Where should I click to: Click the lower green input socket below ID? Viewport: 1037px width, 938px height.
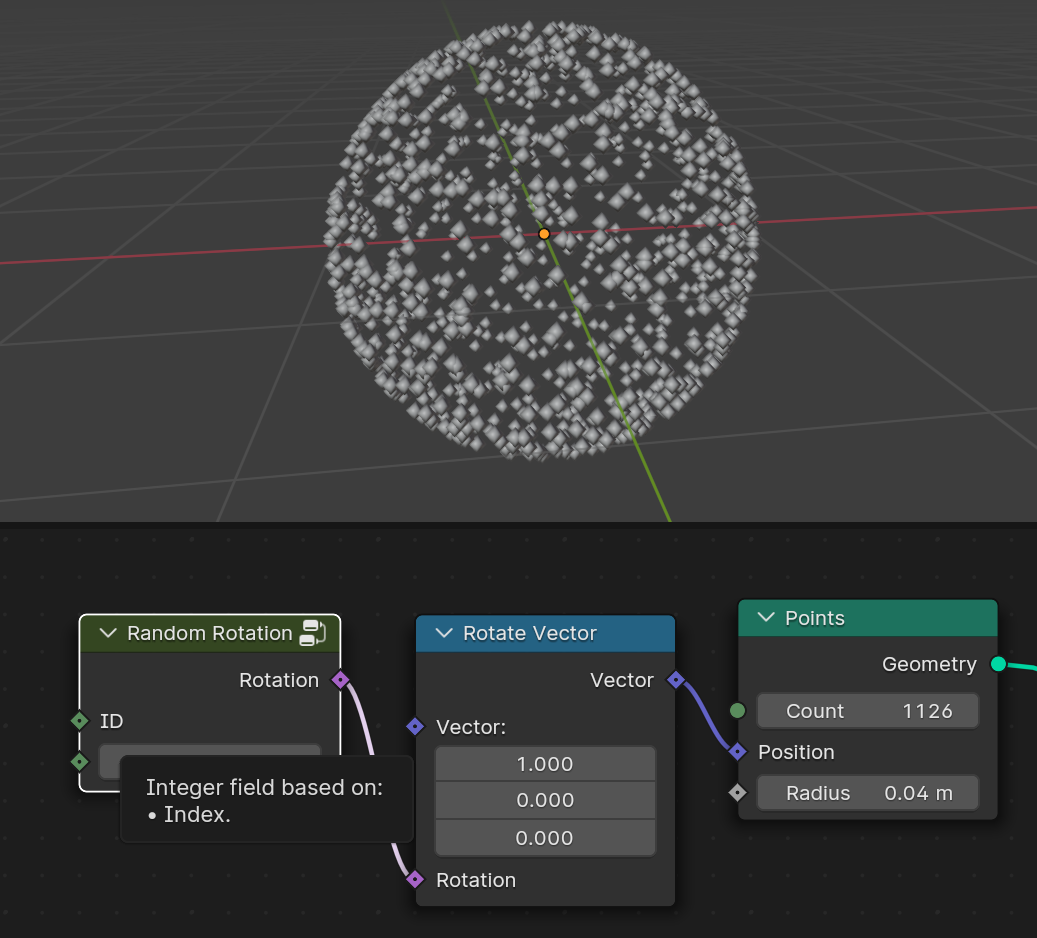pos(79,761)
